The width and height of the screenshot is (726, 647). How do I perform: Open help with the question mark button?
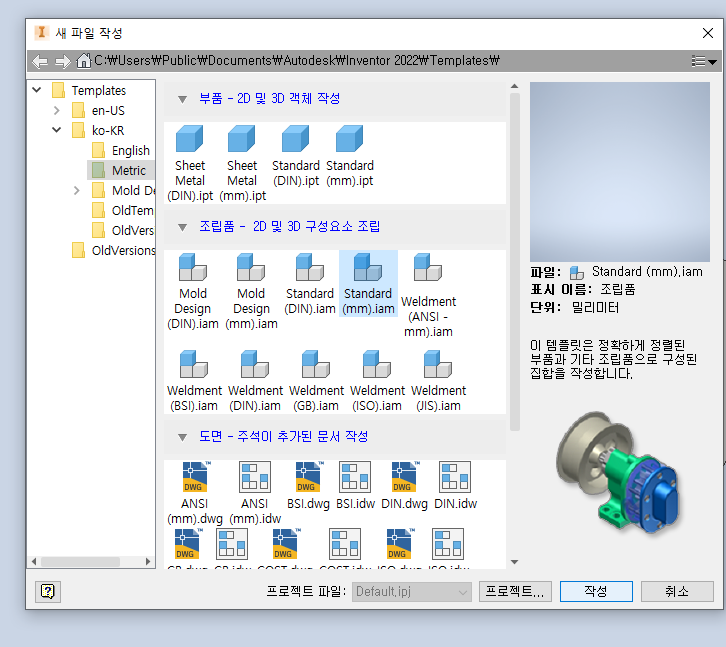pyautogui.click(x=48, y=591)
